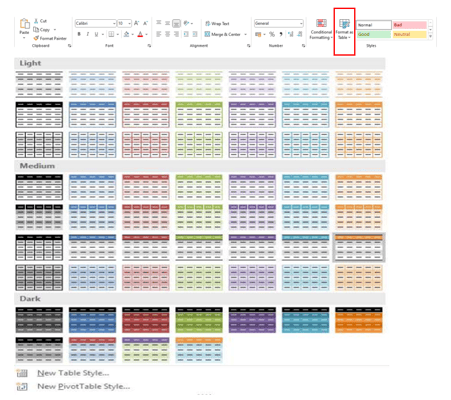The width and height of the screenshot is (451, 400).
Task: Click the Wrap Text button
Action: click(x=217, y=24)
